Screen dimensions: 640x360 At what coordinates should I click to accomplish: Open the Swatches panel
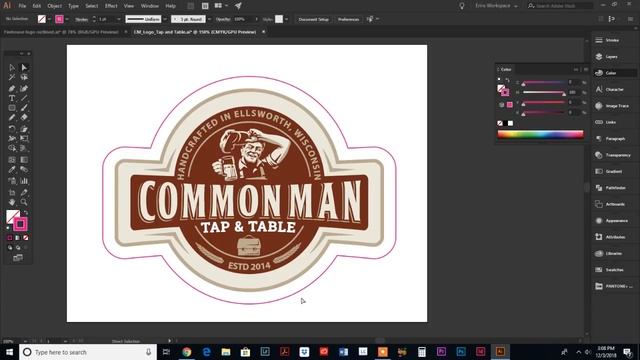[610, 270]
